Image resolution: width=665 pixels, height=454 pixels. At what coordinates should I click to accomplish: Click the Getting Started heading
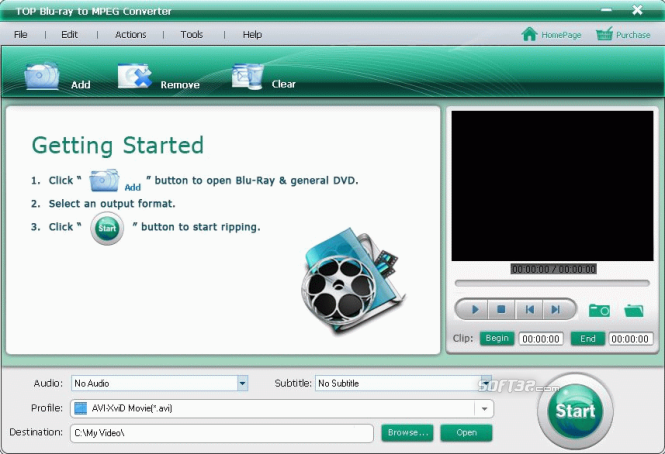[x=118, y=146]
